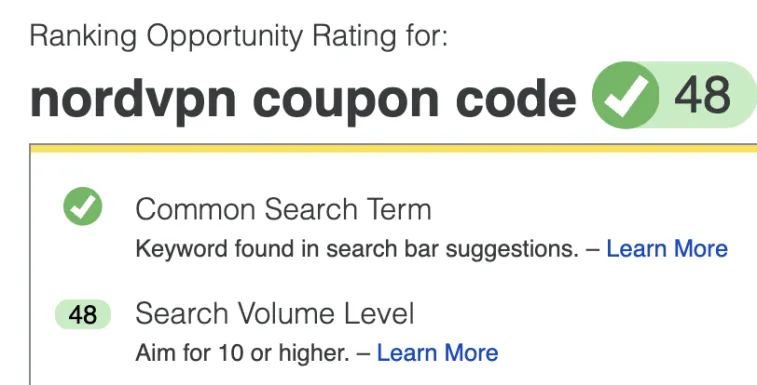The image size is (757, 385).
Task: Click the word Opportunity in the header label
Action: click(x=225, y=37)
